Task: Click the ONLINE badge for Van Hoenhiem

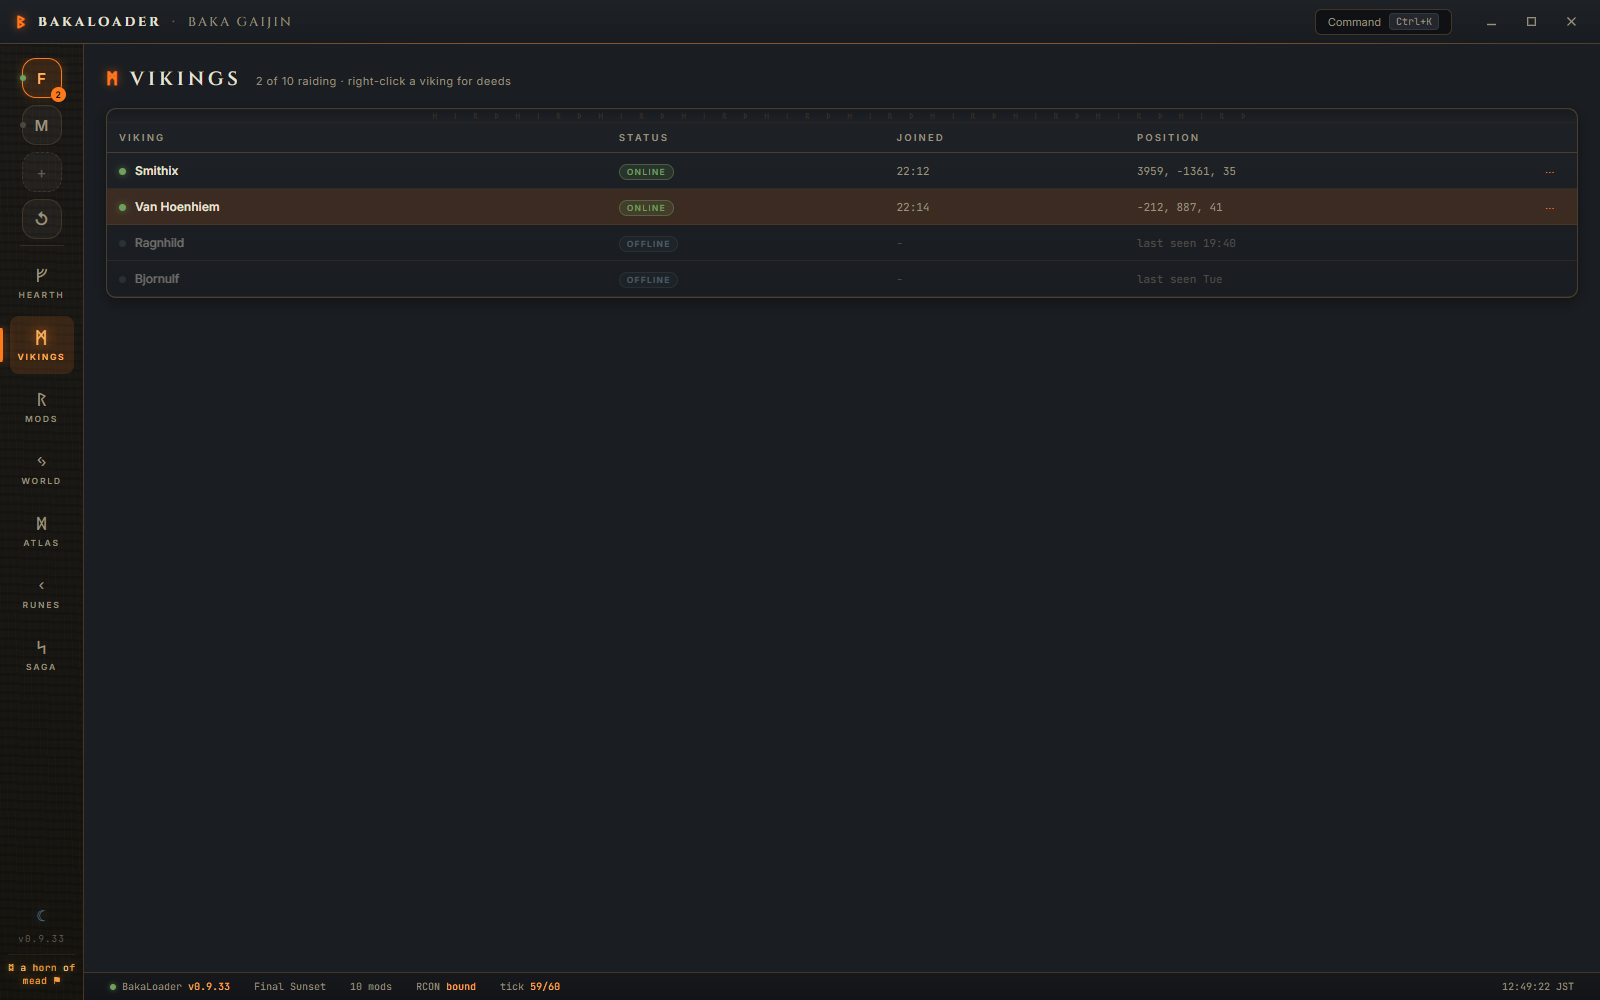Action: click(646, 208)
